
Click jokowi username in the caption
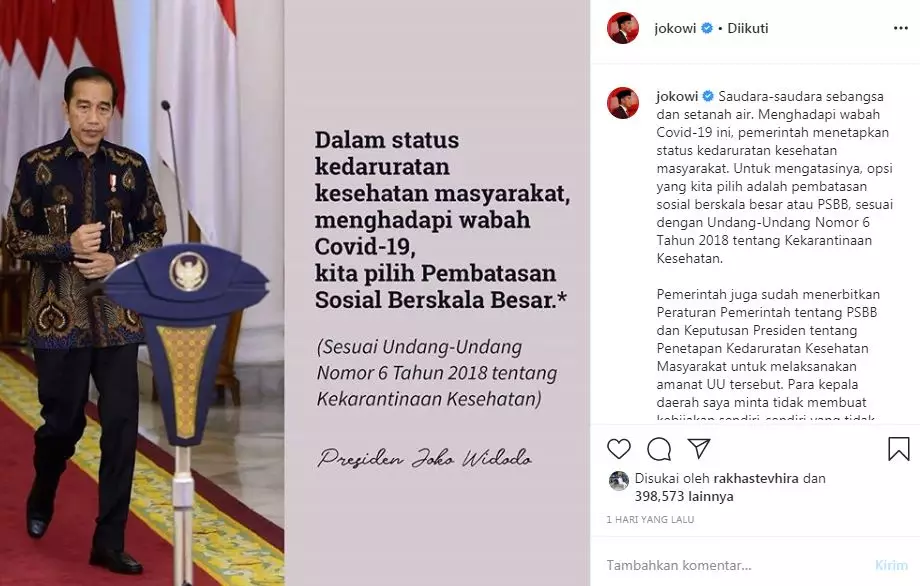(x=677, y=96)
